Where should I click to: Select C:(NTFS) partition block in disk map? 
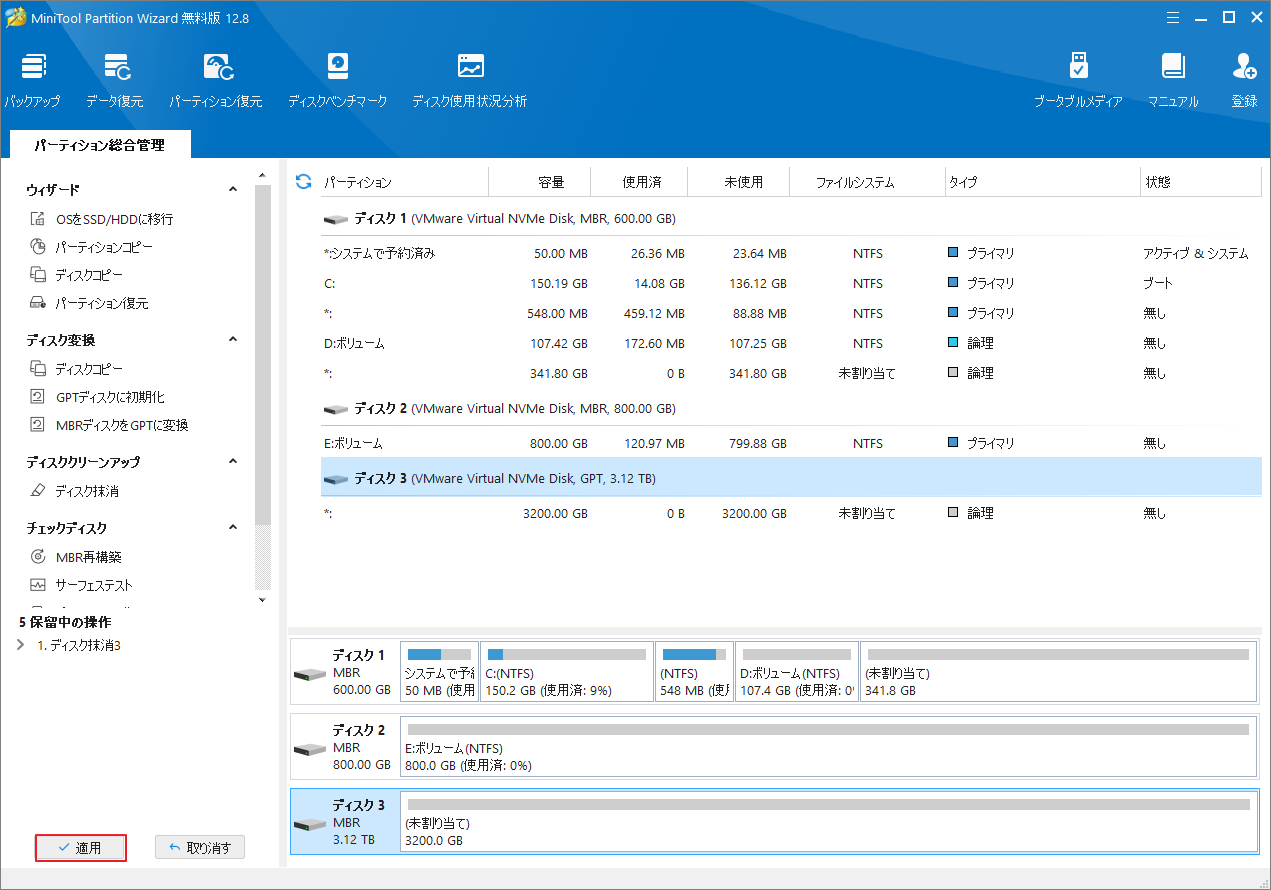566,671
